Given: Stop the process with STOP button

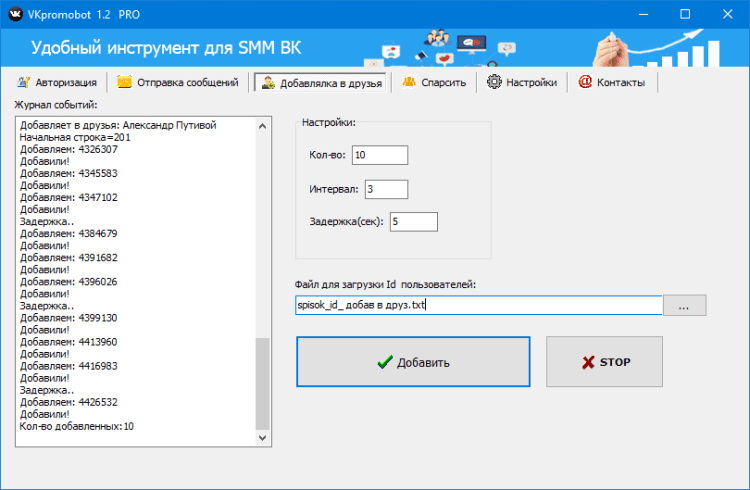Looking at the screenshot, I should 605,362.
